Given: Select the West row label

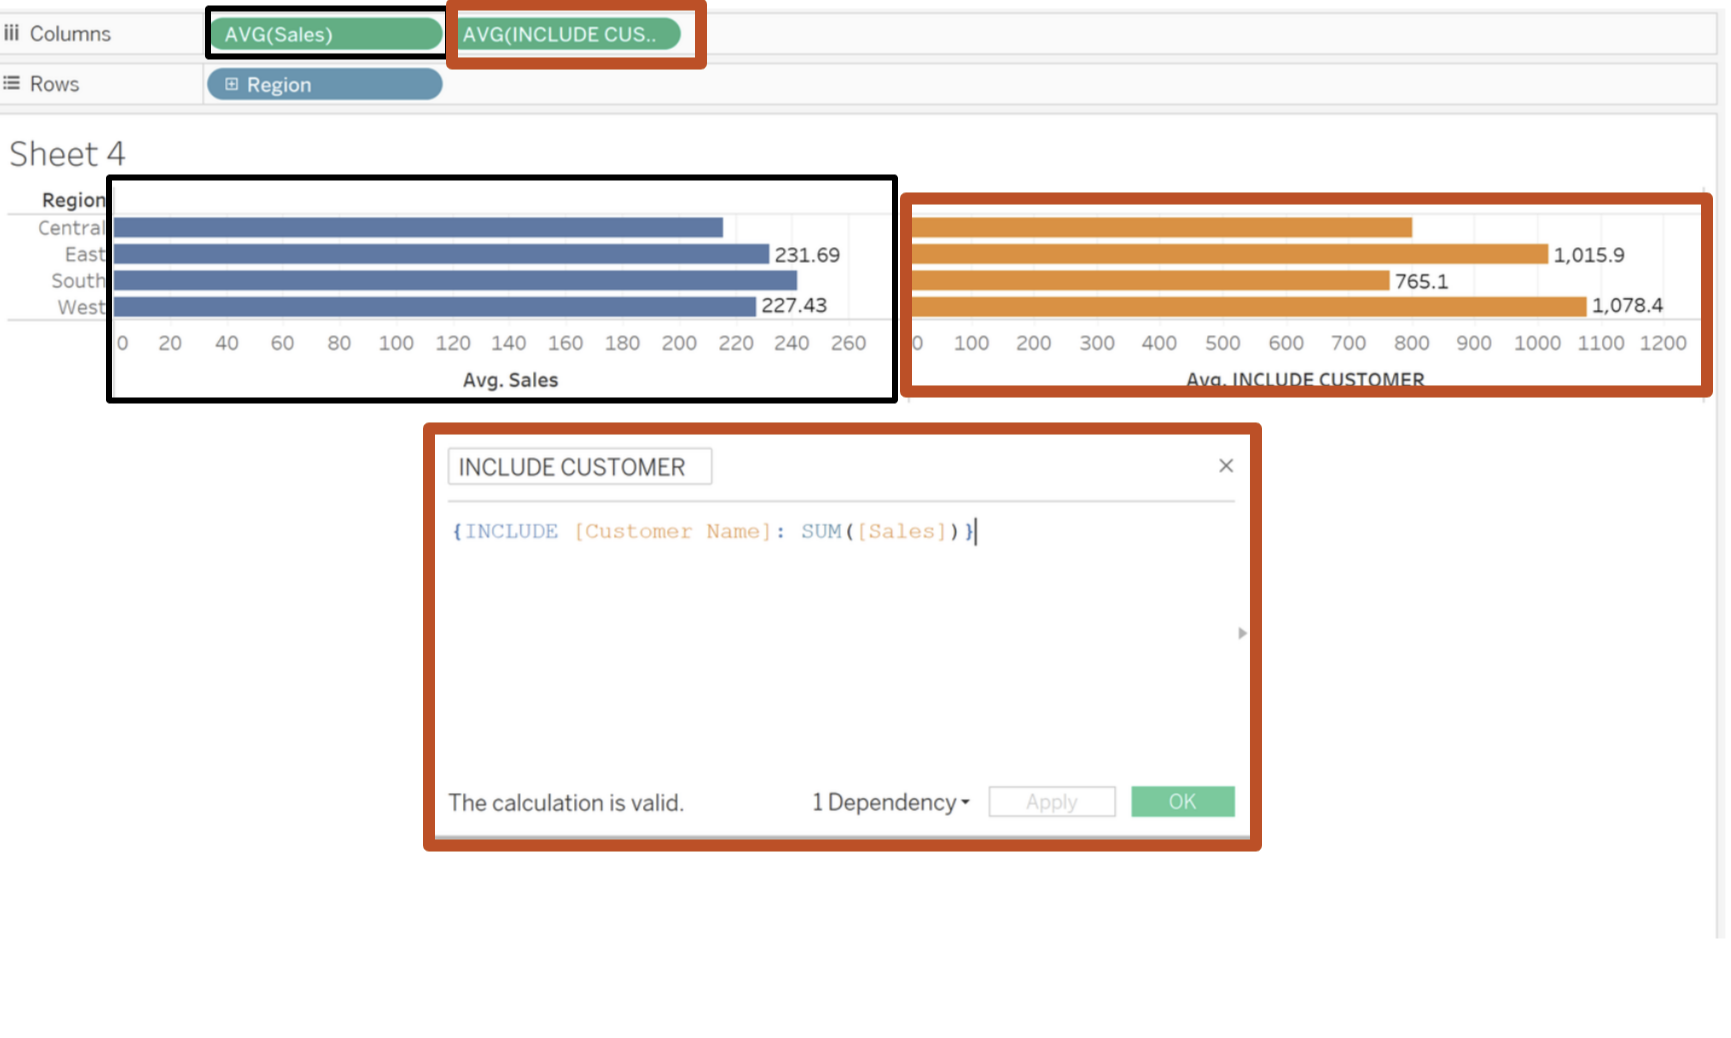Looking at the screenshot, I should [81, 307].
